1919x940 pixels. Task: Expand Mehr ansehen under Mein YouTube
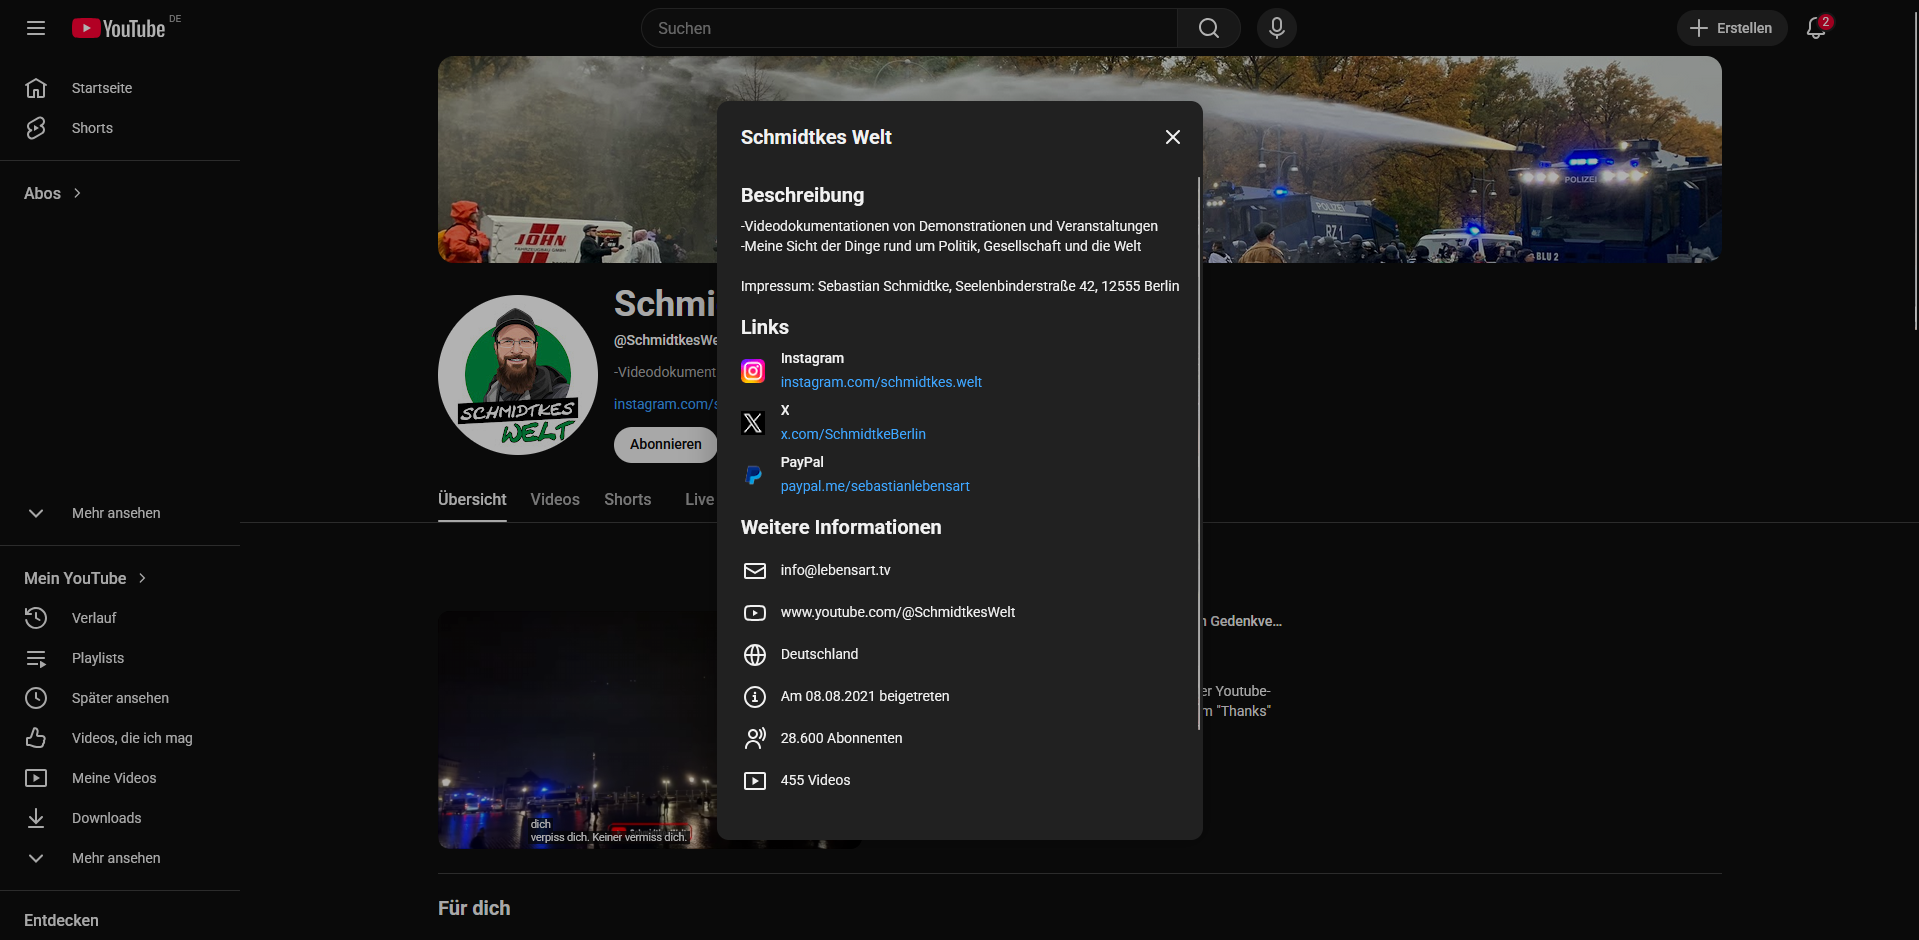(115, 858)
